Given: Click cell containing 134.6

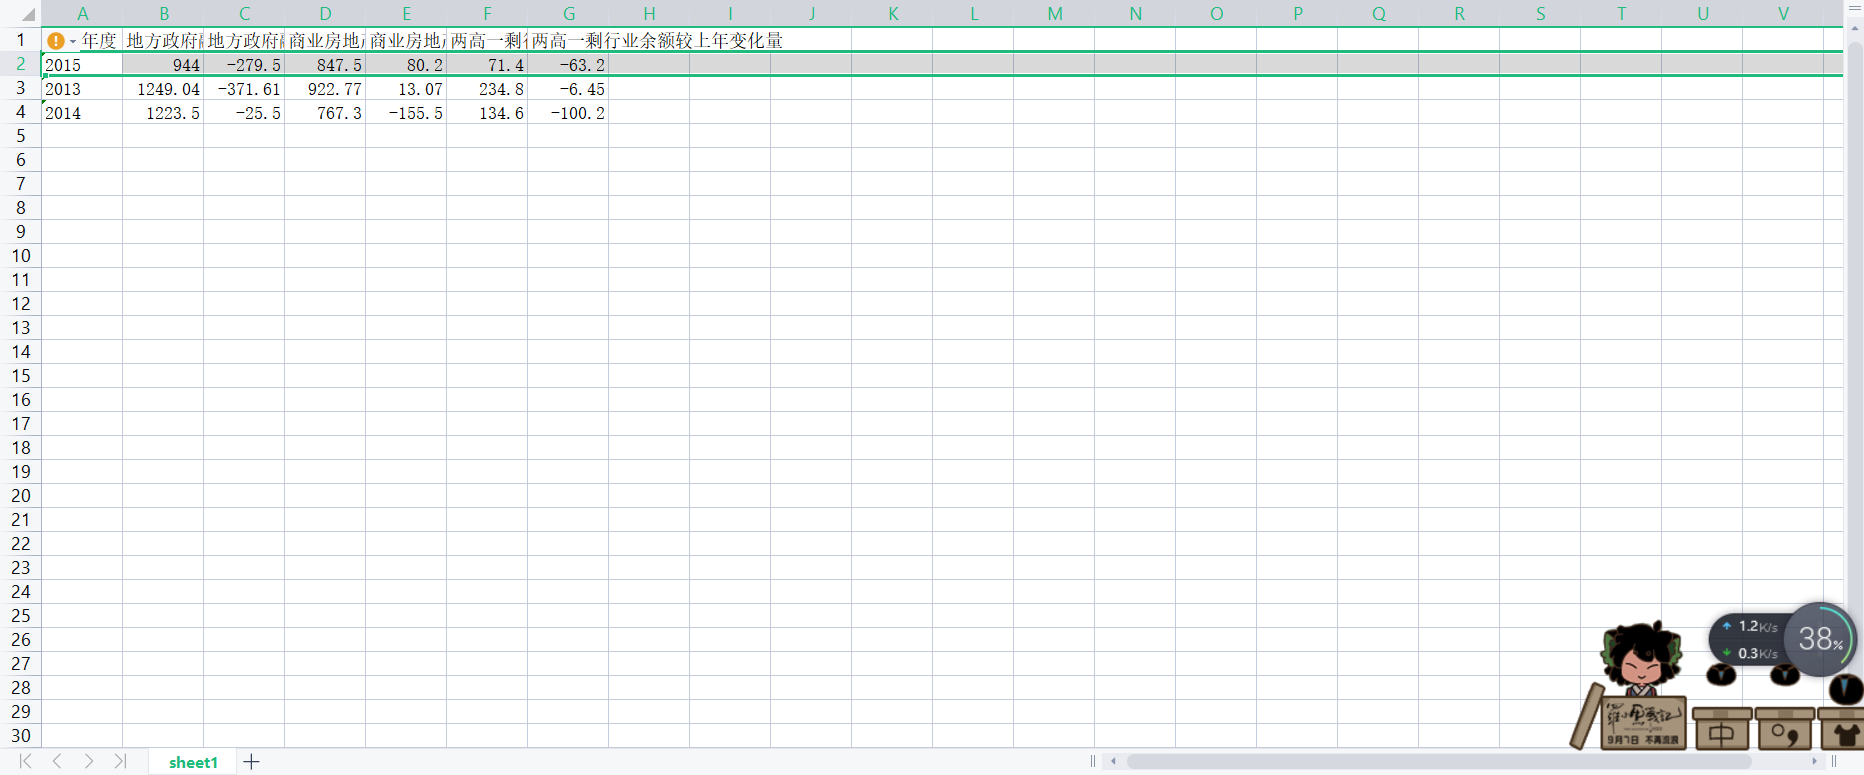Looking at the screenshot, I should 487,113.
